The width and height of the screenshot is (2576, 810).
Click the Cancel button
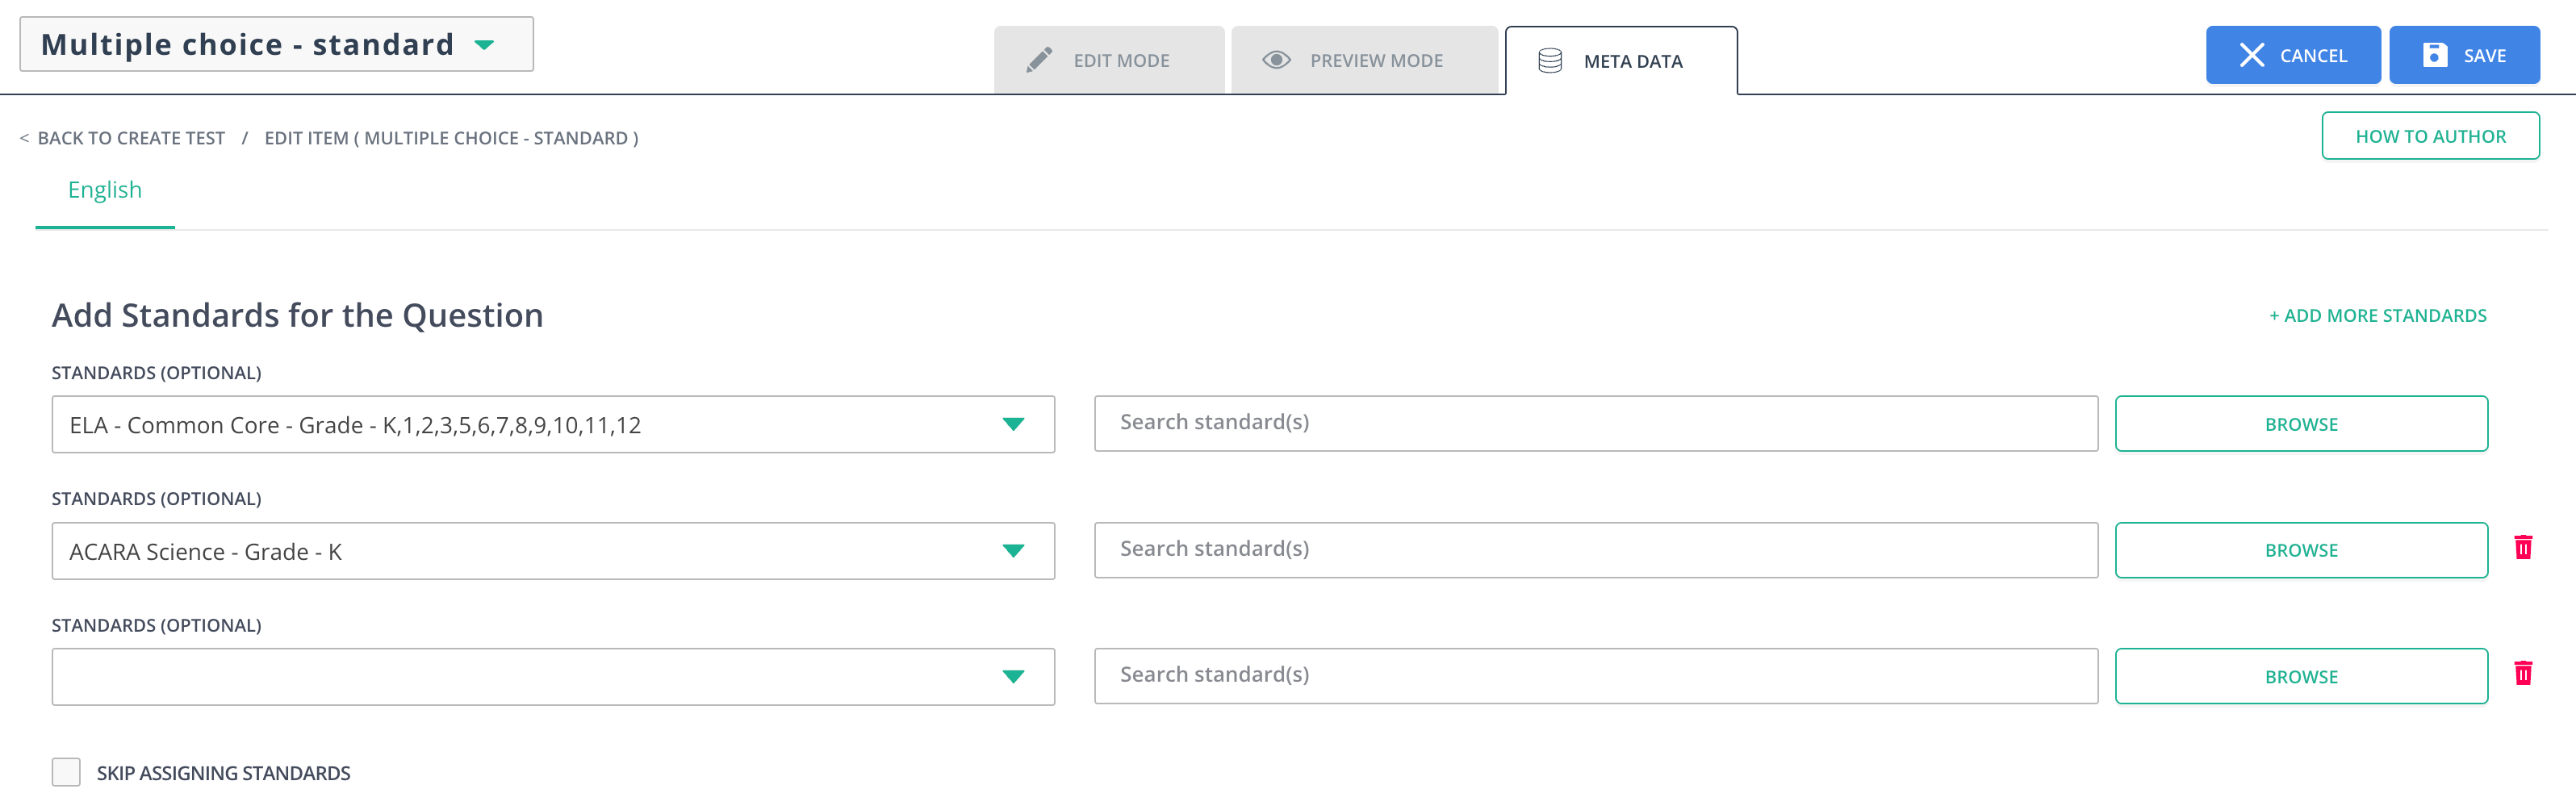pyautogui.click(x=2293, y=55)
